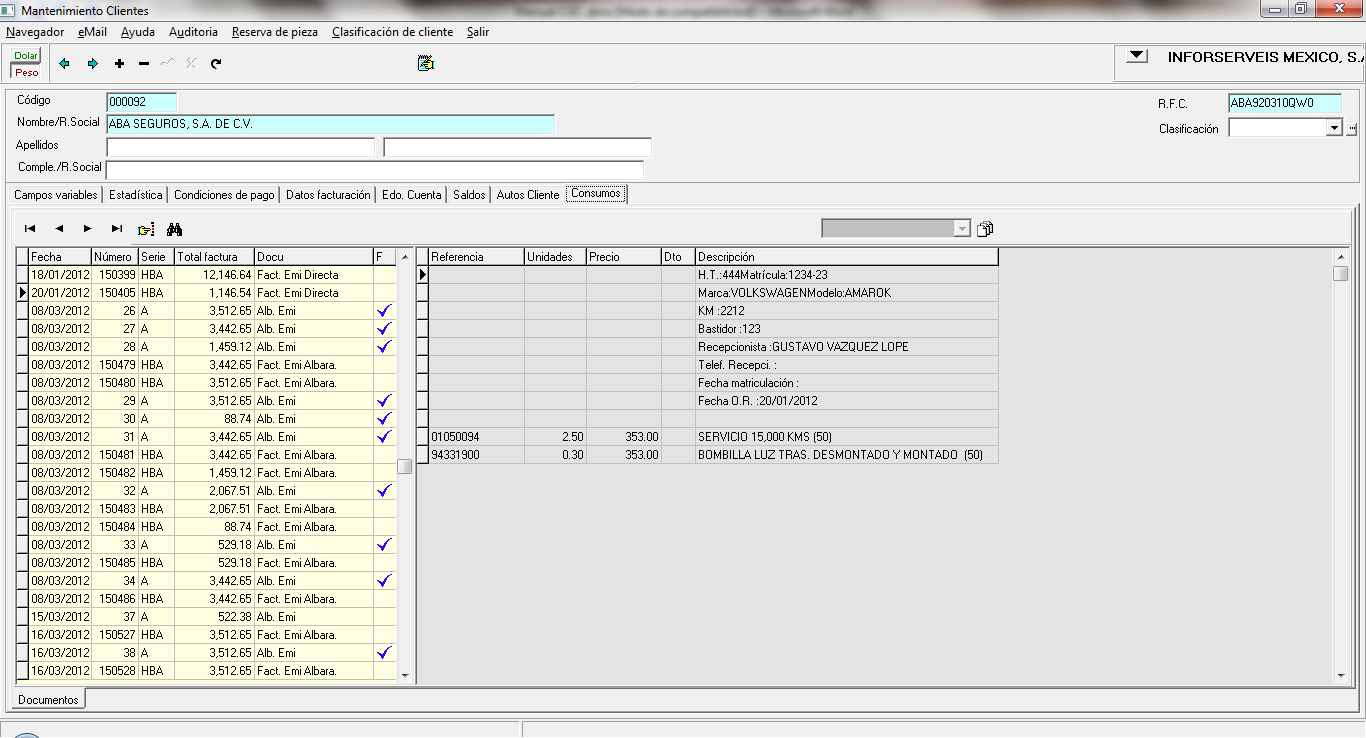Toggle F checkmark for document number 30
The image size is (1366, 738).
click(x=383, y=419)
